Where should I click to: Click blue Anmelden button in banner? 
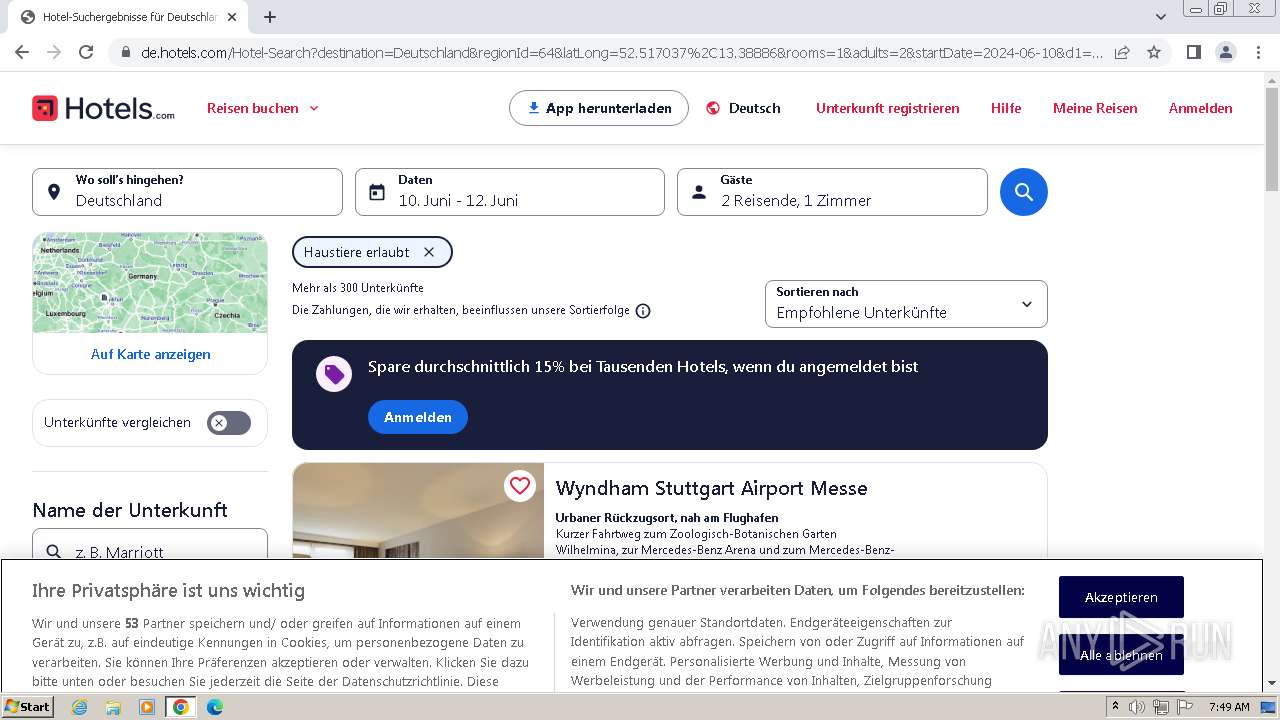tap(418, 417)
